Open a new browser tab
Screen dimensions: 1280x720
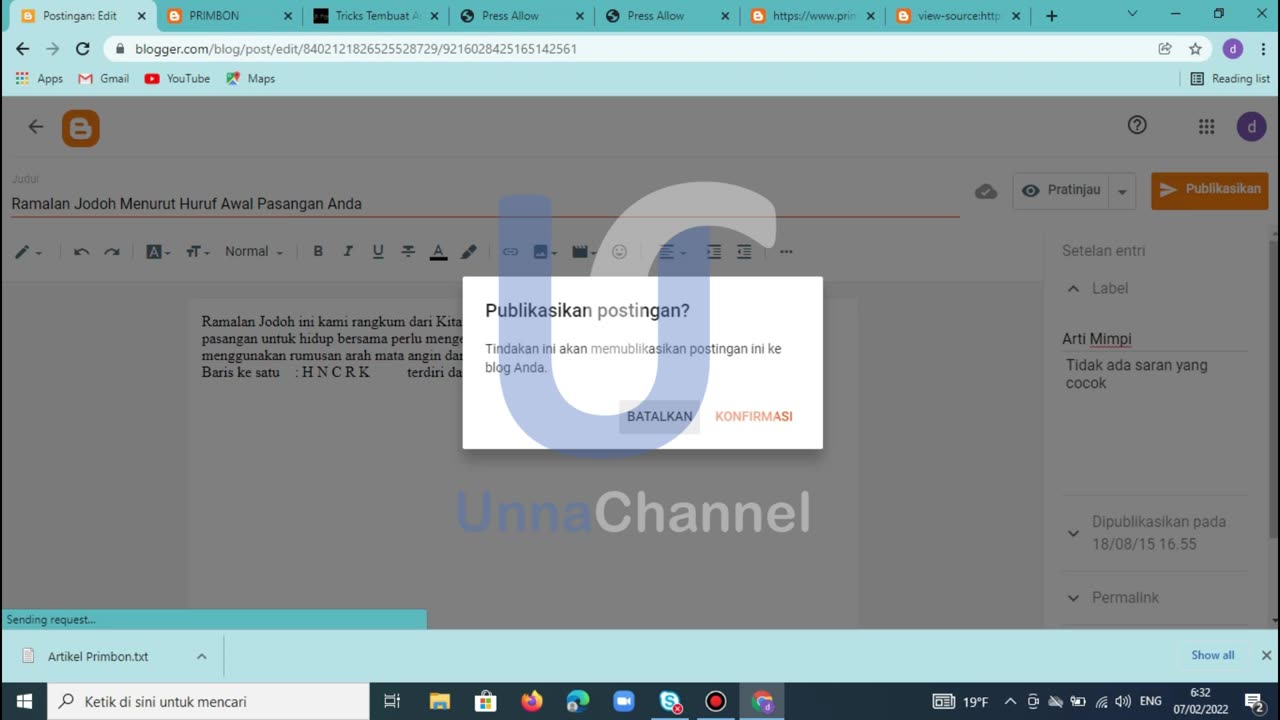(1051, 16)
